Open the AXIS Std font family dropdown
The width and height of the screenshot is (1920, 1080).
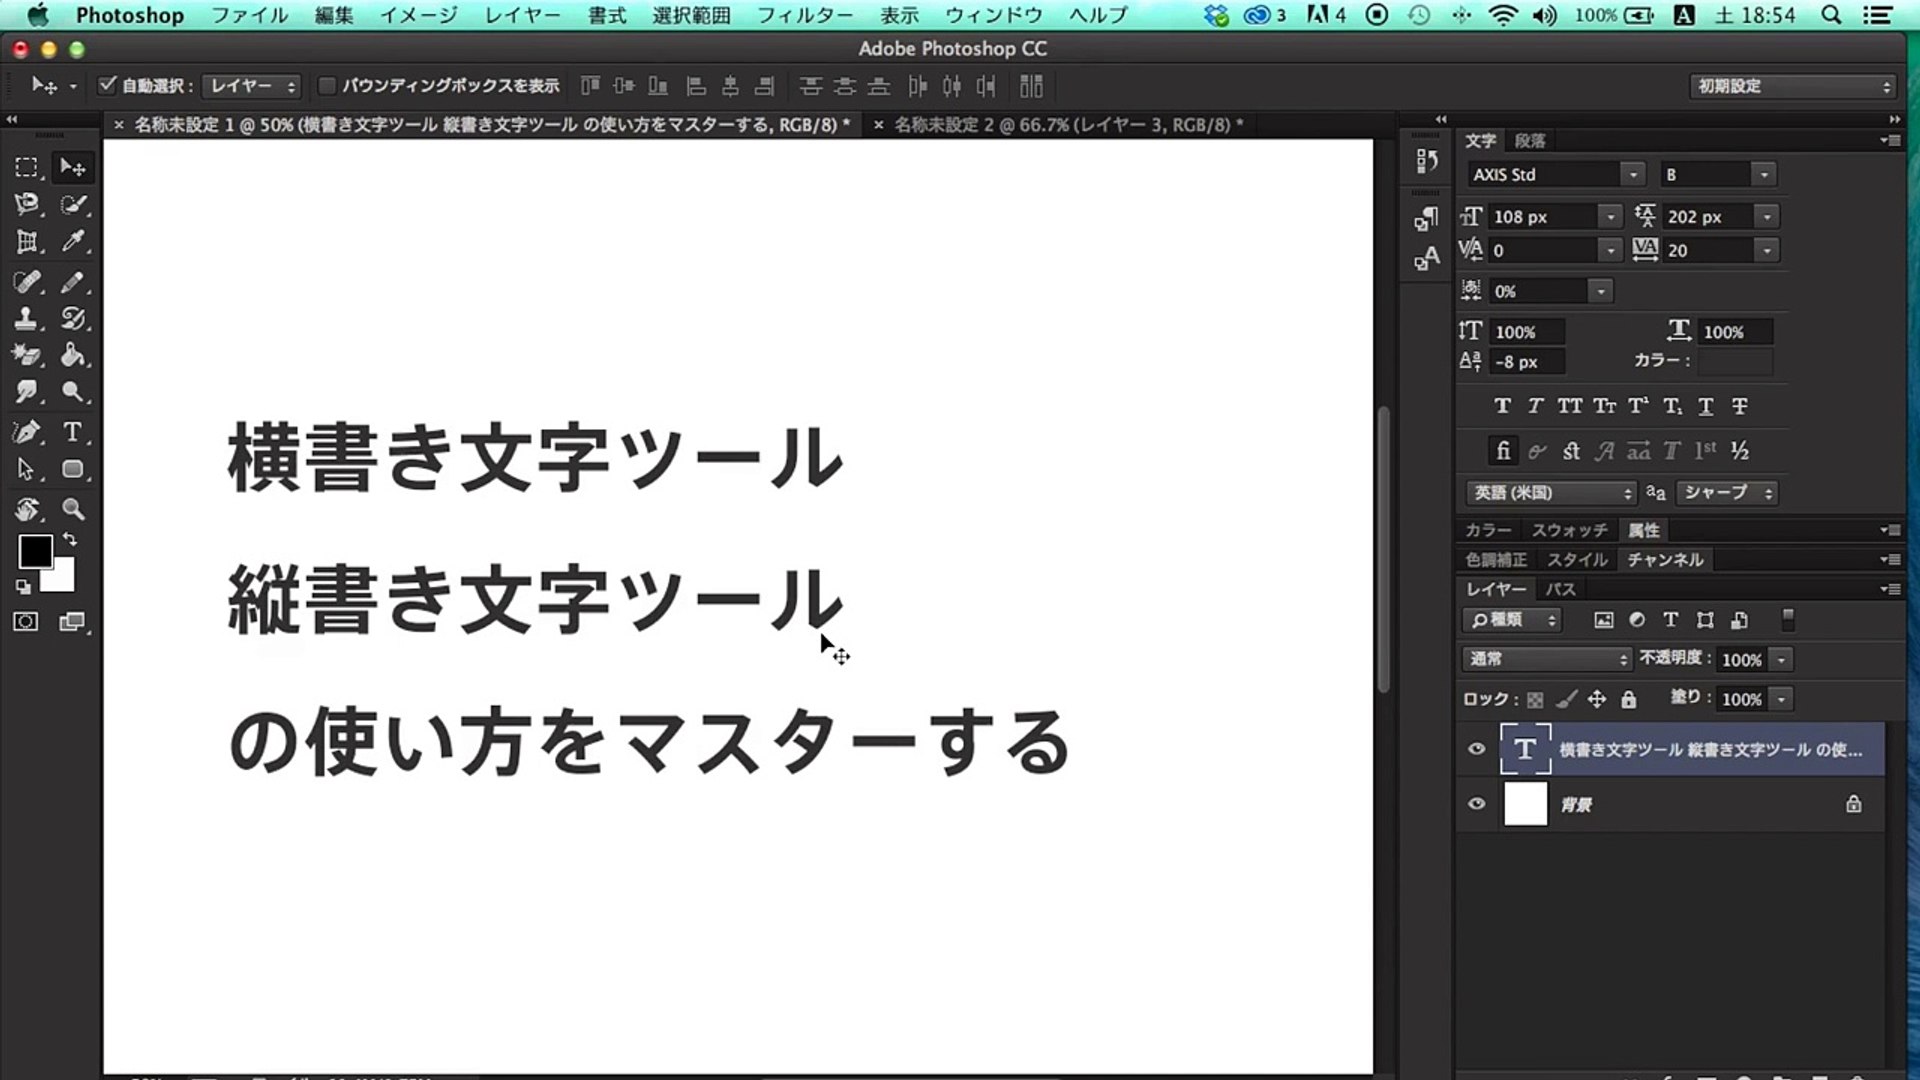1632,174
